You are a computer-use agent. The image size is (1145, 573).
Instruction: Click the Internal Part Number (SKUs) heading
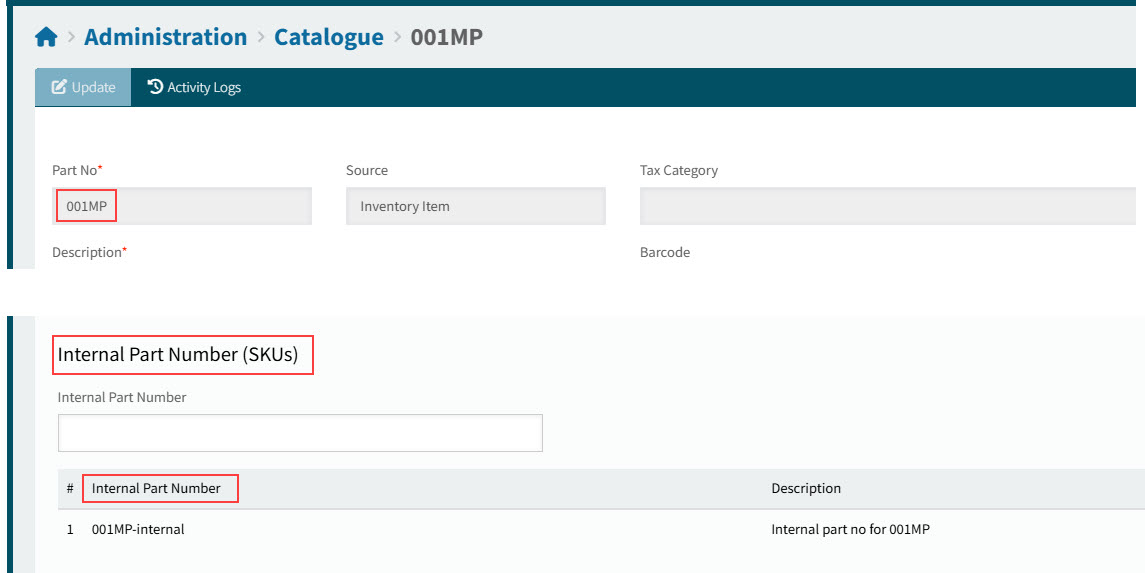(178, 355)
